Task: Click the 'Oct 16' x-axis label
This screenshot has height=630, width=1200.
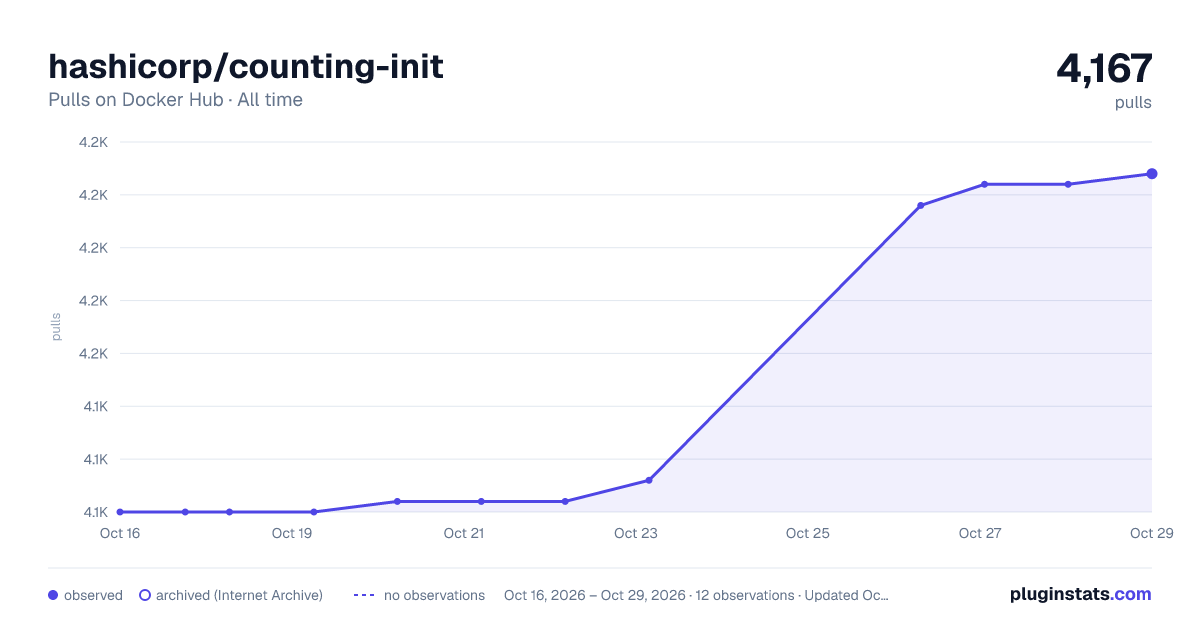Action: [120, 533]
